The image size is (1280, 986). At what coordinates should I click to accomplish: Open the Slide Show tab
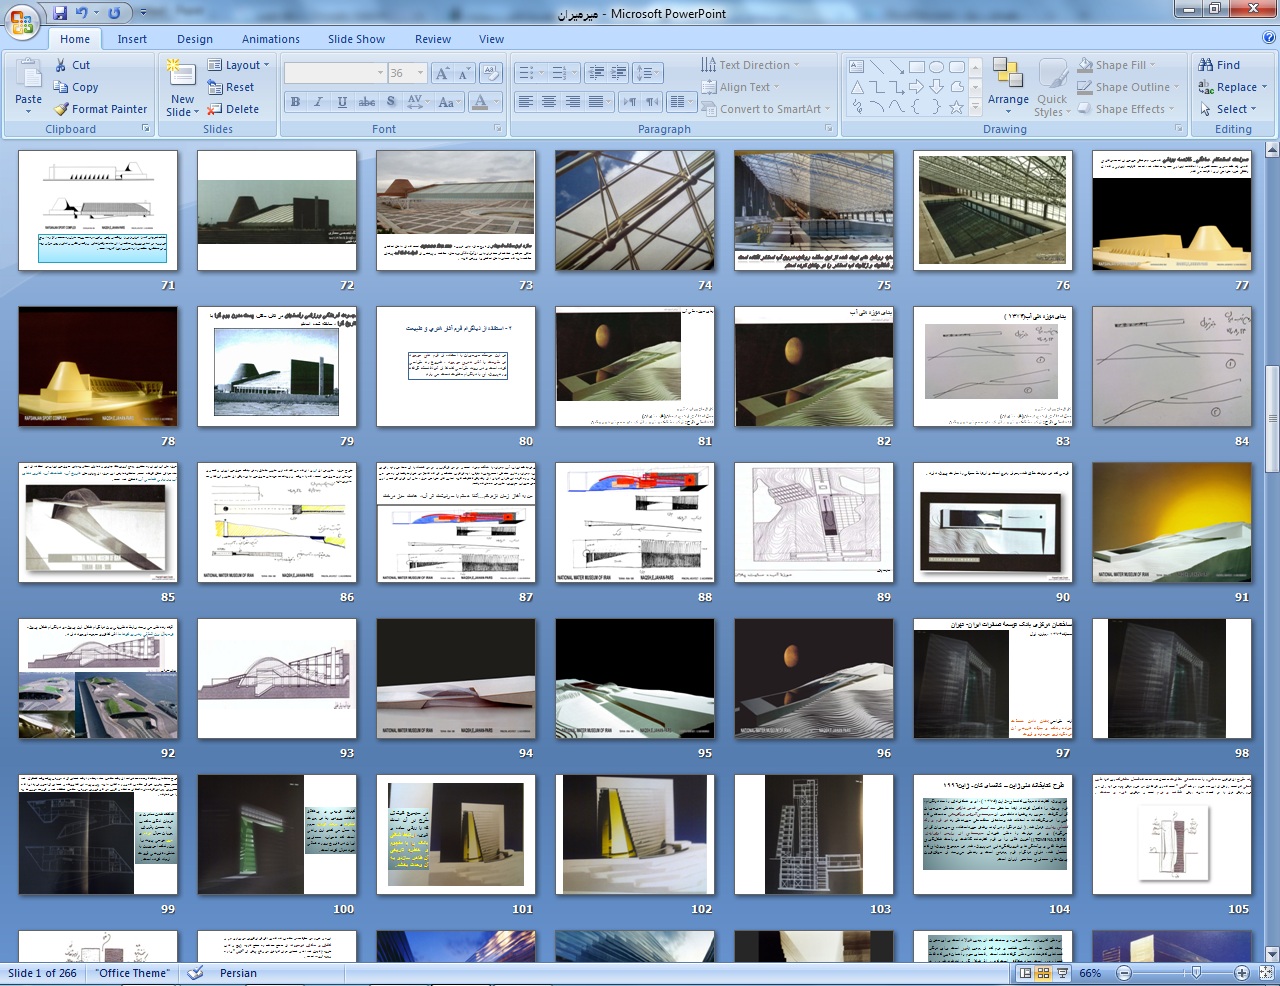(x=356, y=39)
